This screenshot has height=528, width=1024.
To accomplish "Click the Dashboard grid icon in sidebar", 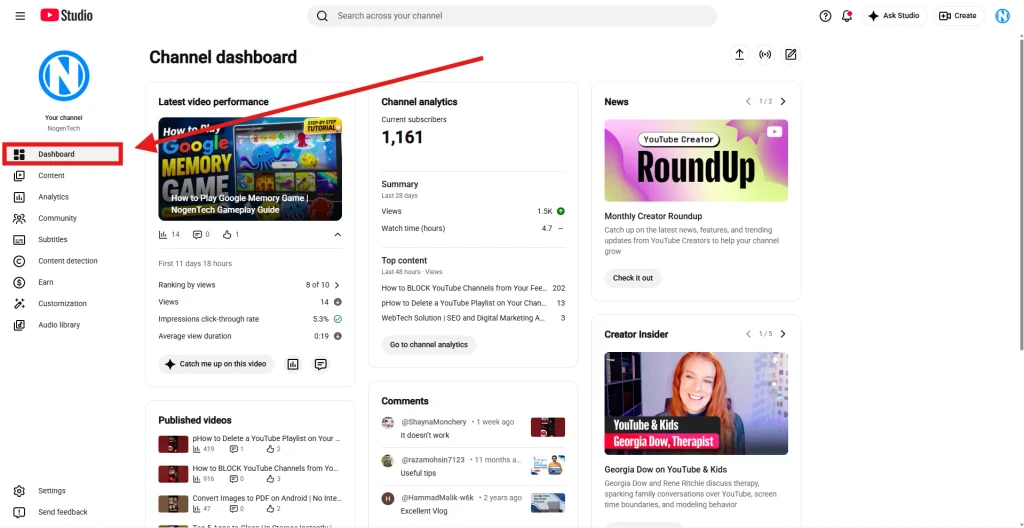I will point(20,155).
